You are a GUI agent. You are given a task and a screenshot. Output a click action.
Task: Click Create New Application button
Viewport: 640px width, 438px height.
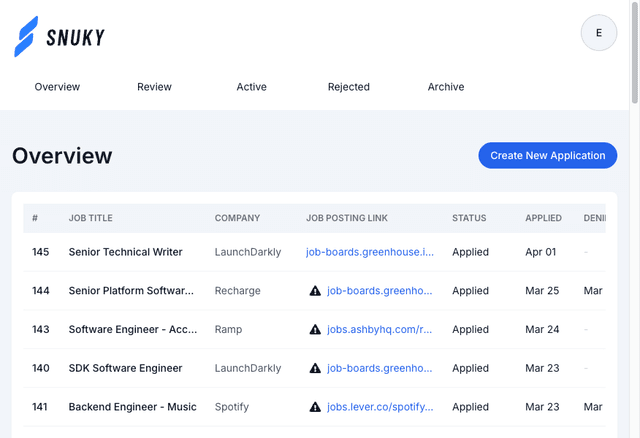(547, 155)
